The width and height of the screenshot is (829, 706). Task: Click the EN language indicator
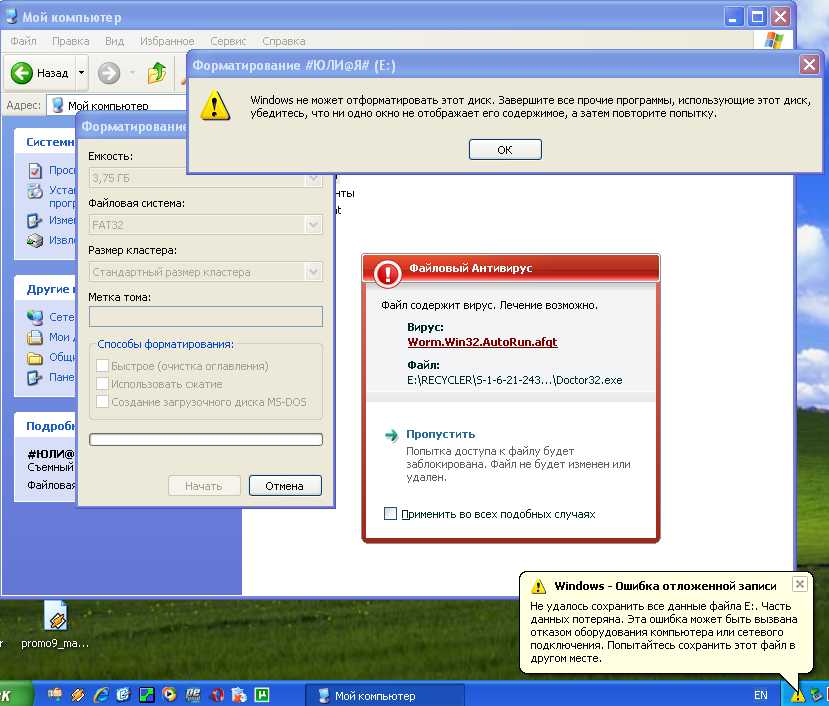[760, 695]
